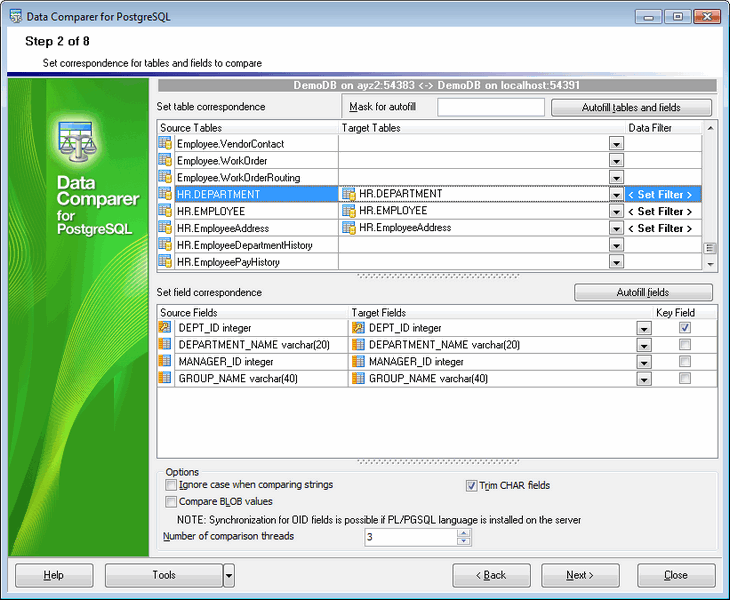Click the field icon of target MANAGER_ID
The image size is (730, 600).
point(358,361)
